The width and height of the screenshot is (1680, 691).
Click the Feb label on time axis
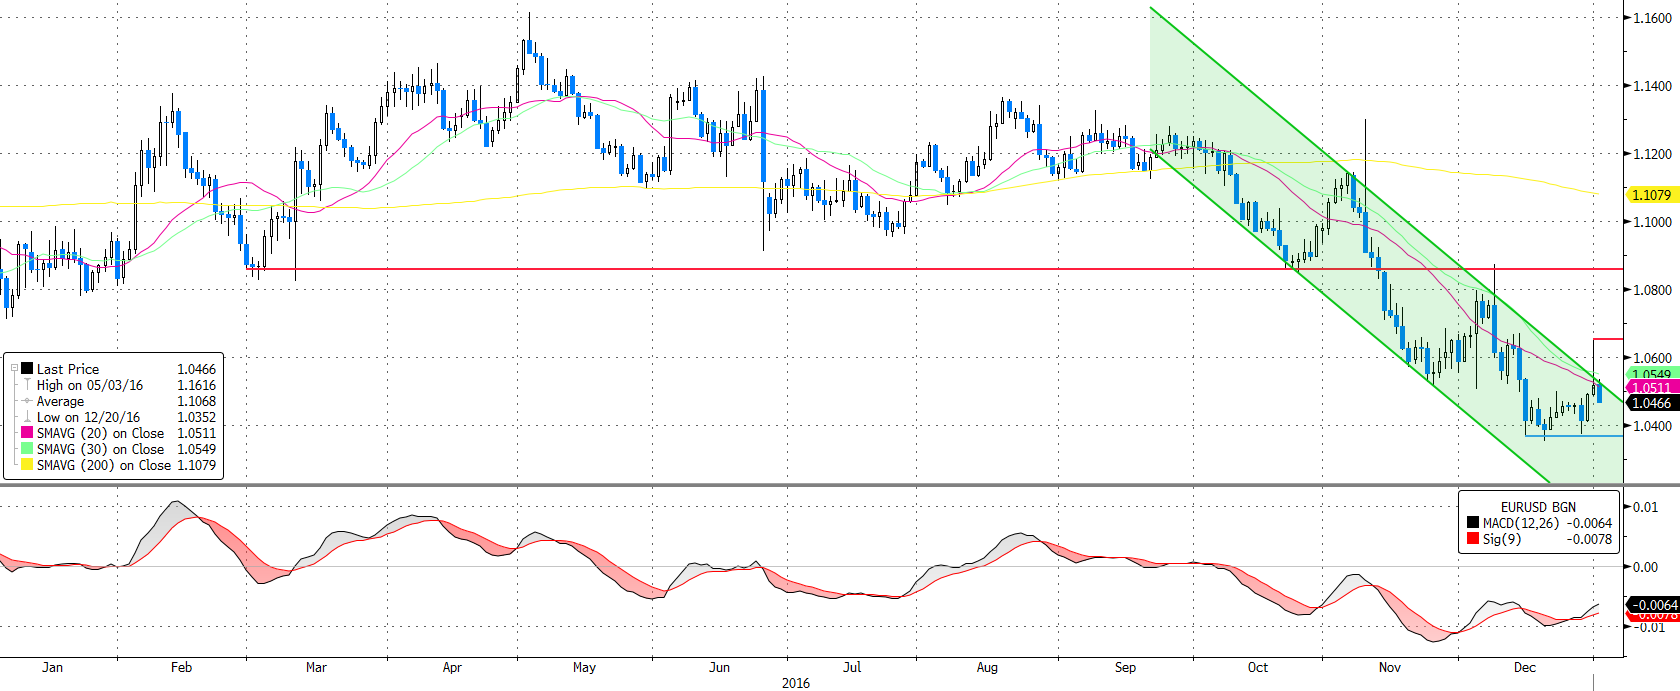181,667
